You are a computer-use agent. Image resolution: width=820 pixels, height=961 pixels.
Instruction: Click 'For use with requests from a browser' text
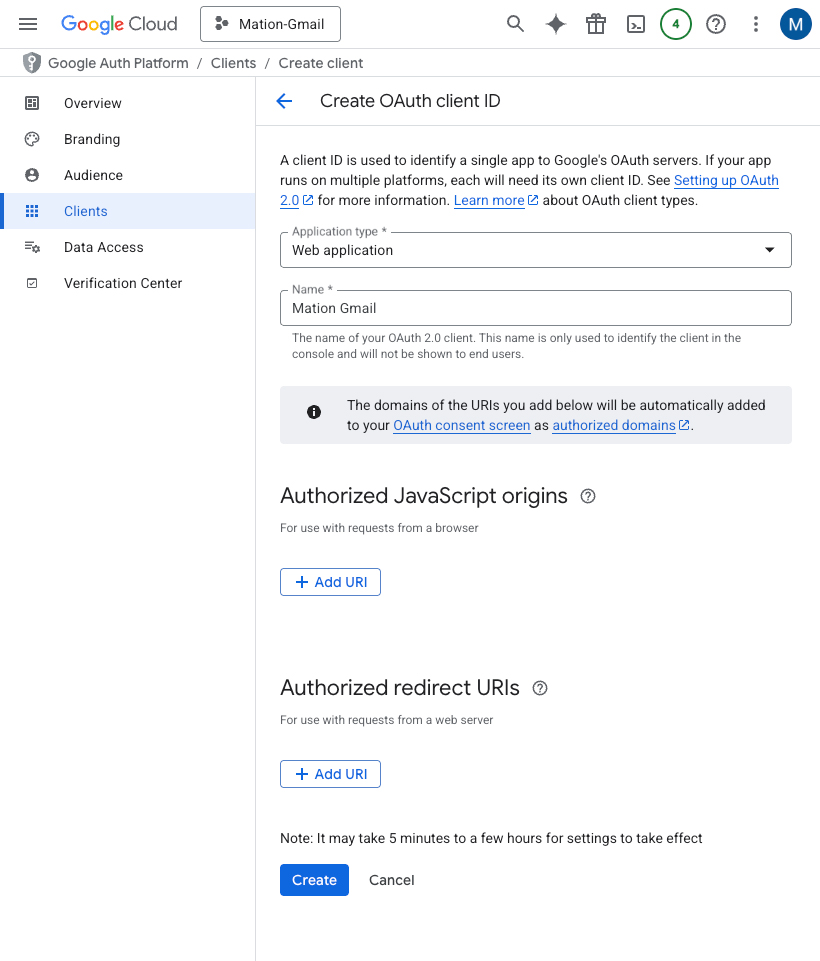pyautogui.click(x=379, y=528)
